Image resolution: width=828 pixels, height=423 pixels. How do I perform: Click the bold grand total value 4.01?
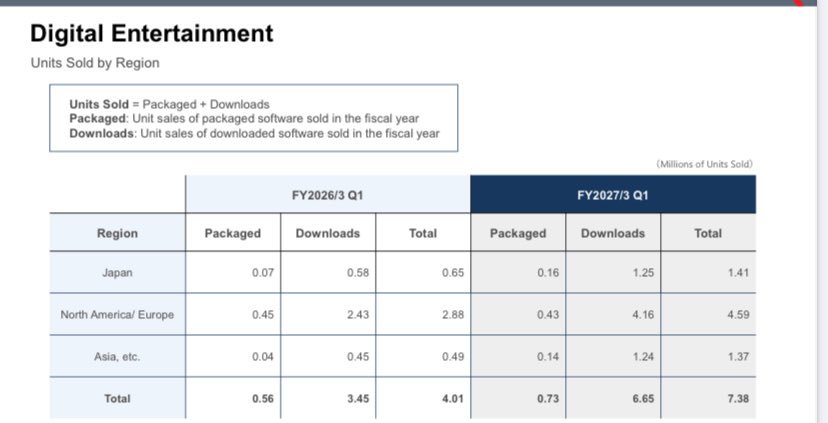453,399
